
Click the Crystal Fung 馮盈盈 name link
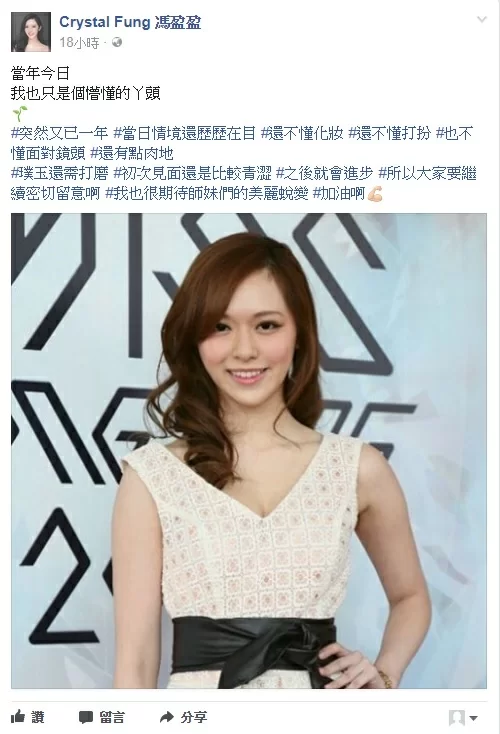pyautogui.click(x=131, y=22)
